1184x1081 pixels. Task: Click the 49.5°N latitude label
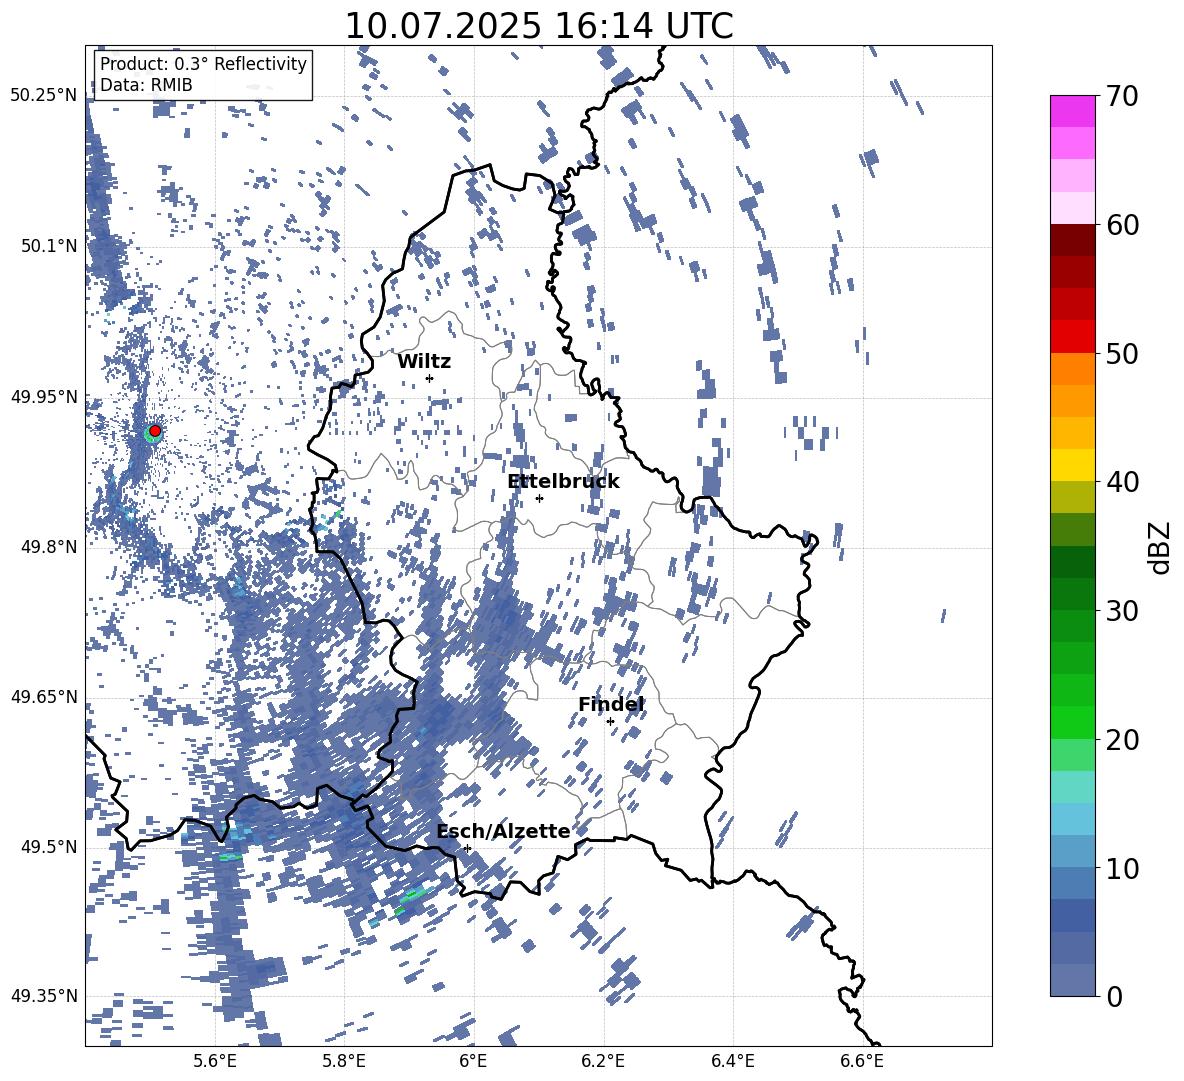[50, 847]
